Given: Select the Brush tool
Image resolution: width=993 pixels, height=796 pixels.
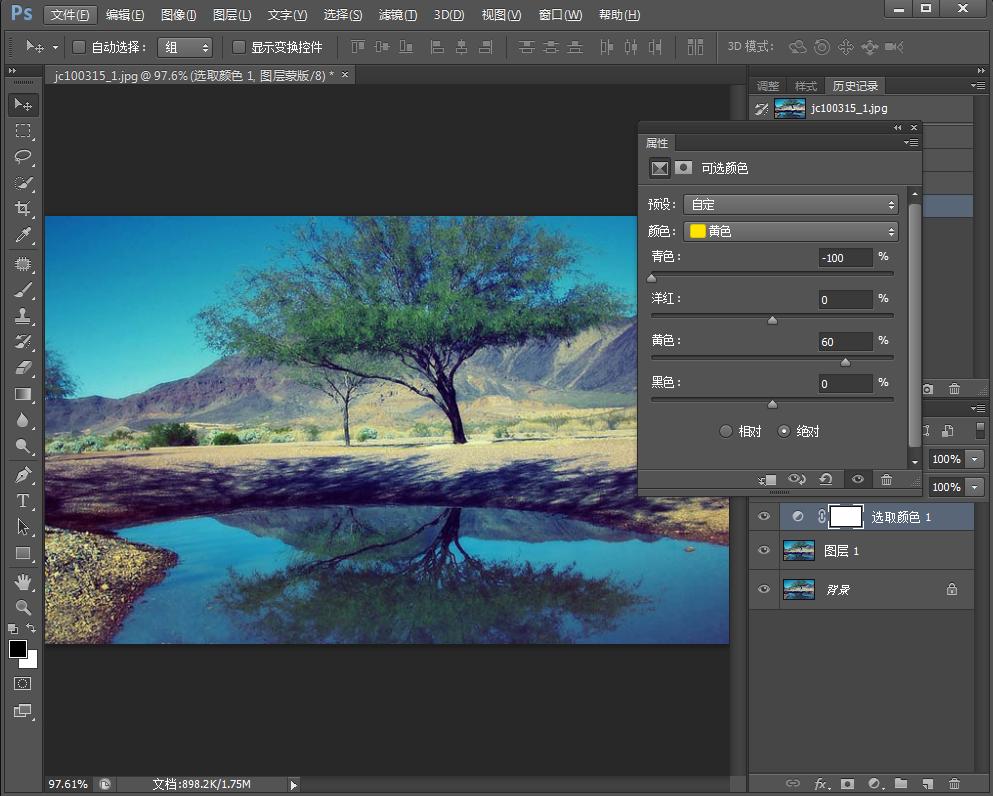Looking at the screenshot, I should click(x=23, y=290).
